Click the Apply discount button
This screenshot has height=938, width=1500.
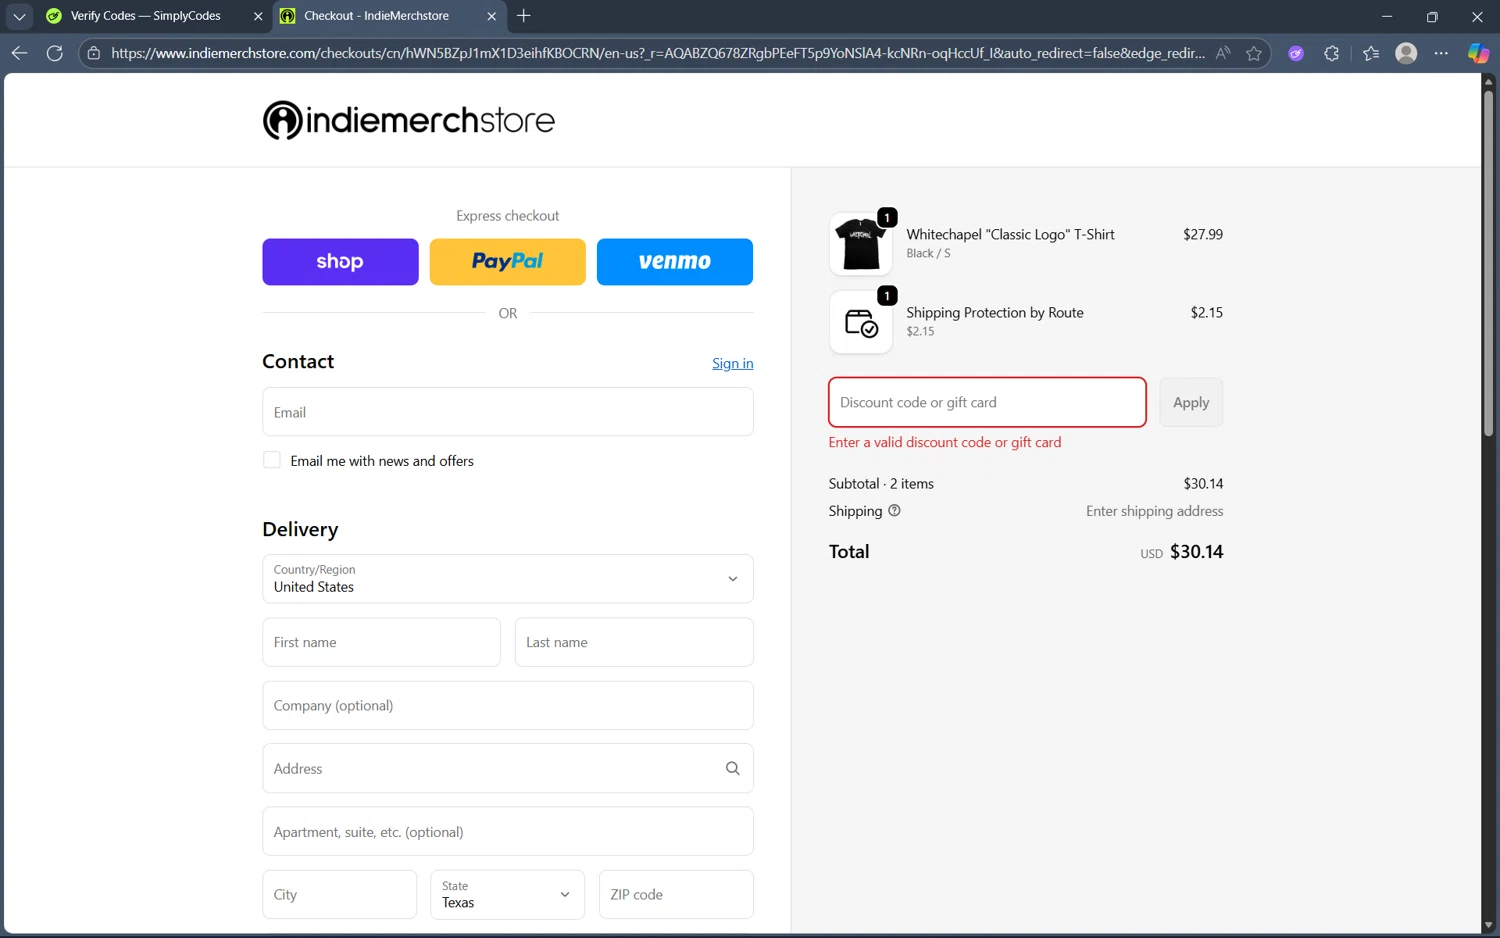[1191, 402]
